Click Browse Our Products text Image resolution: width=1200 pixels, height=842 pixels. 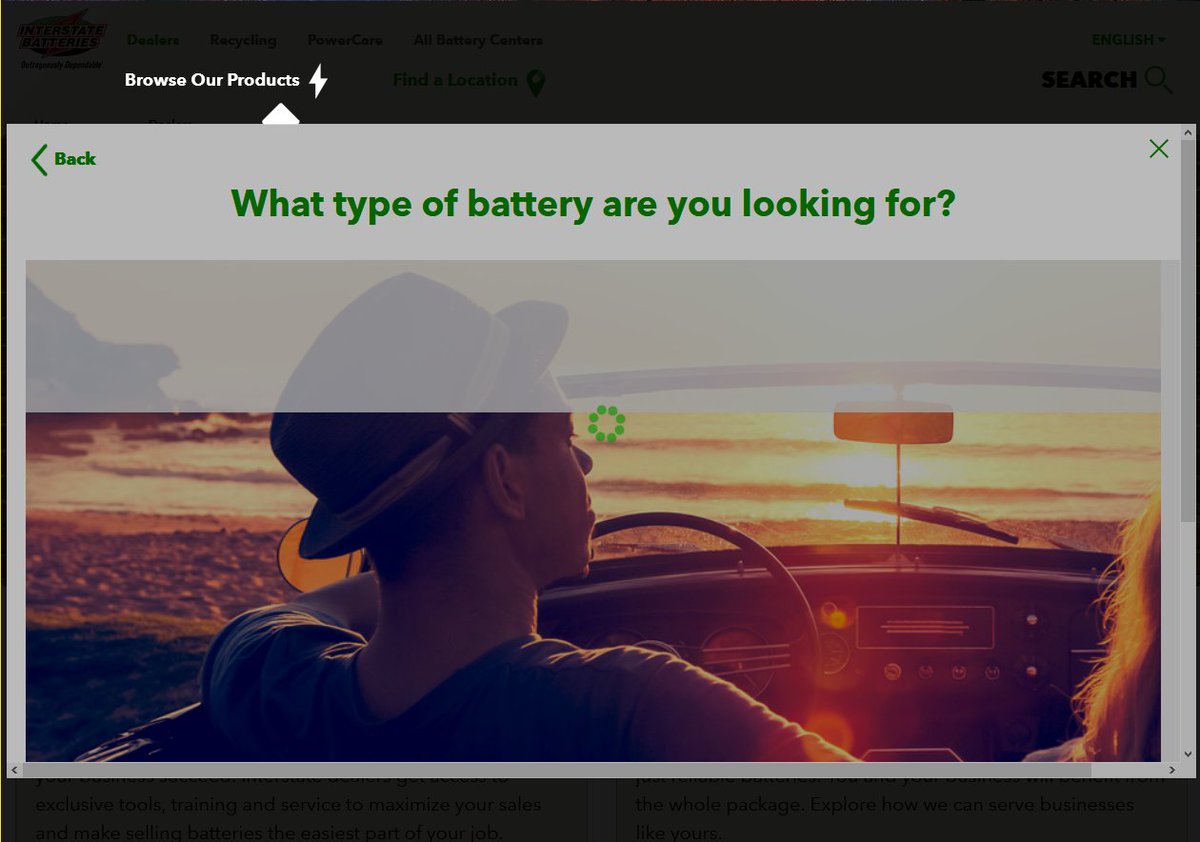tap(212, 80)
